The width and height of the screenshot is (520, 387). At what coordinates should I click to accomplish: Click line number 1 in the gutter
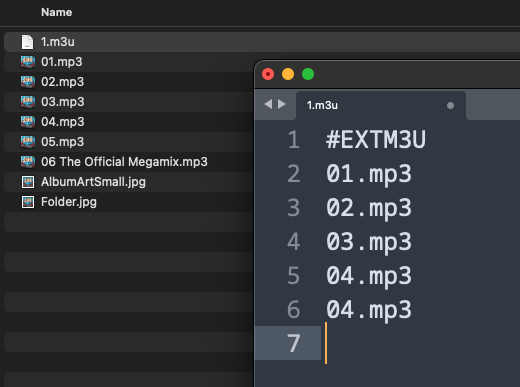293,140
